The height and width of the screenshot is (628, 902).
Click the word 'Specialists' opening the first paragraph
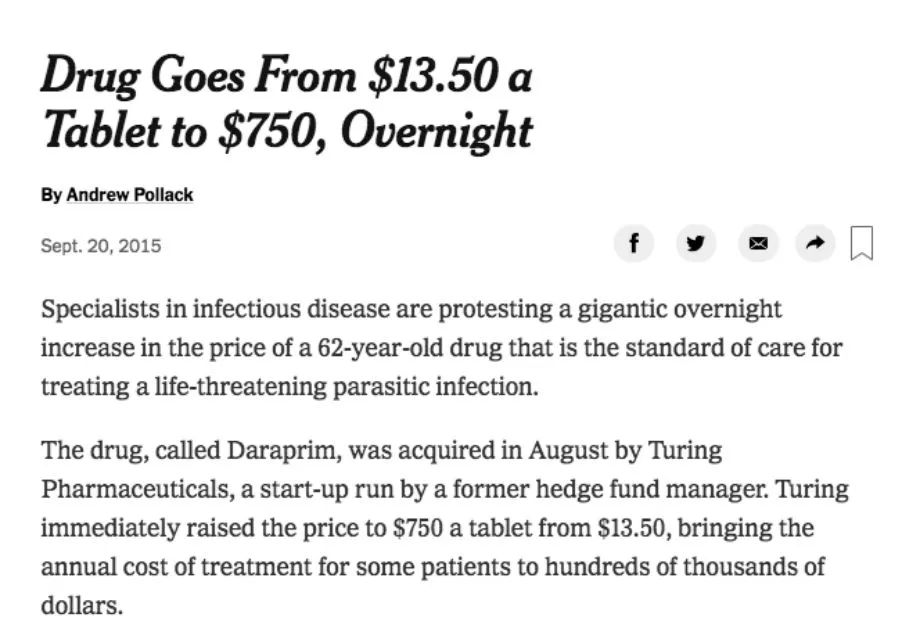(100, 309)
